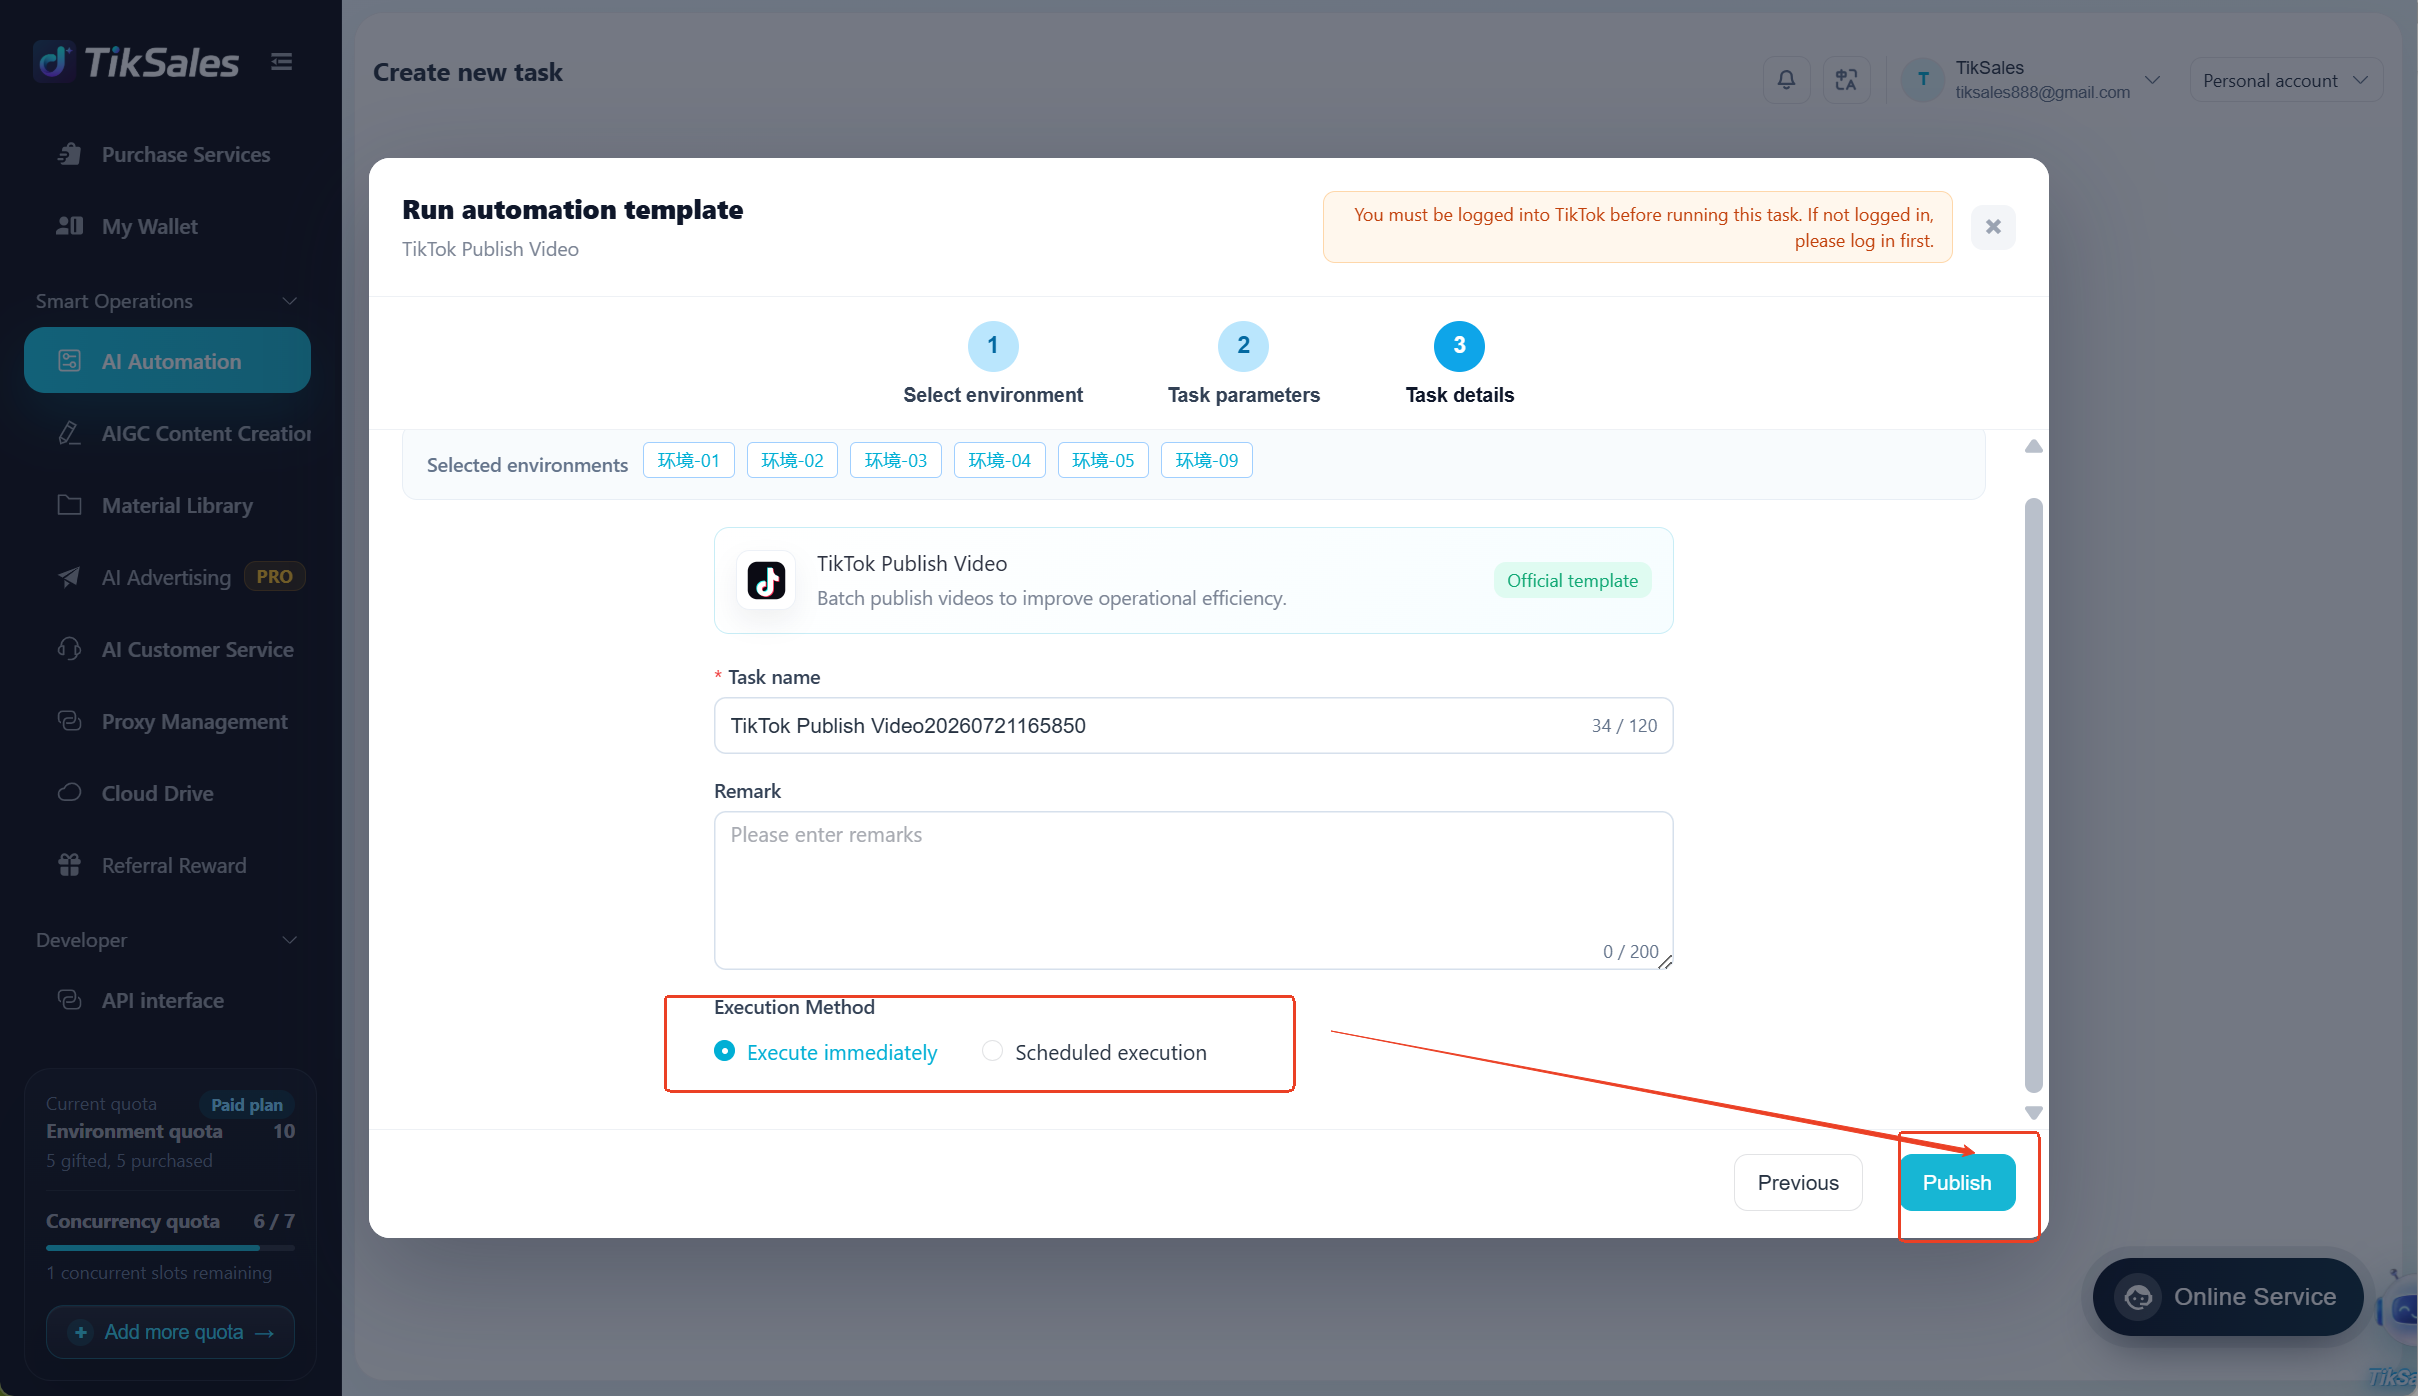Open the Online Service chat icon
Viewport: 2418px width, 1396px height.
click(x=2139, y=1297)
